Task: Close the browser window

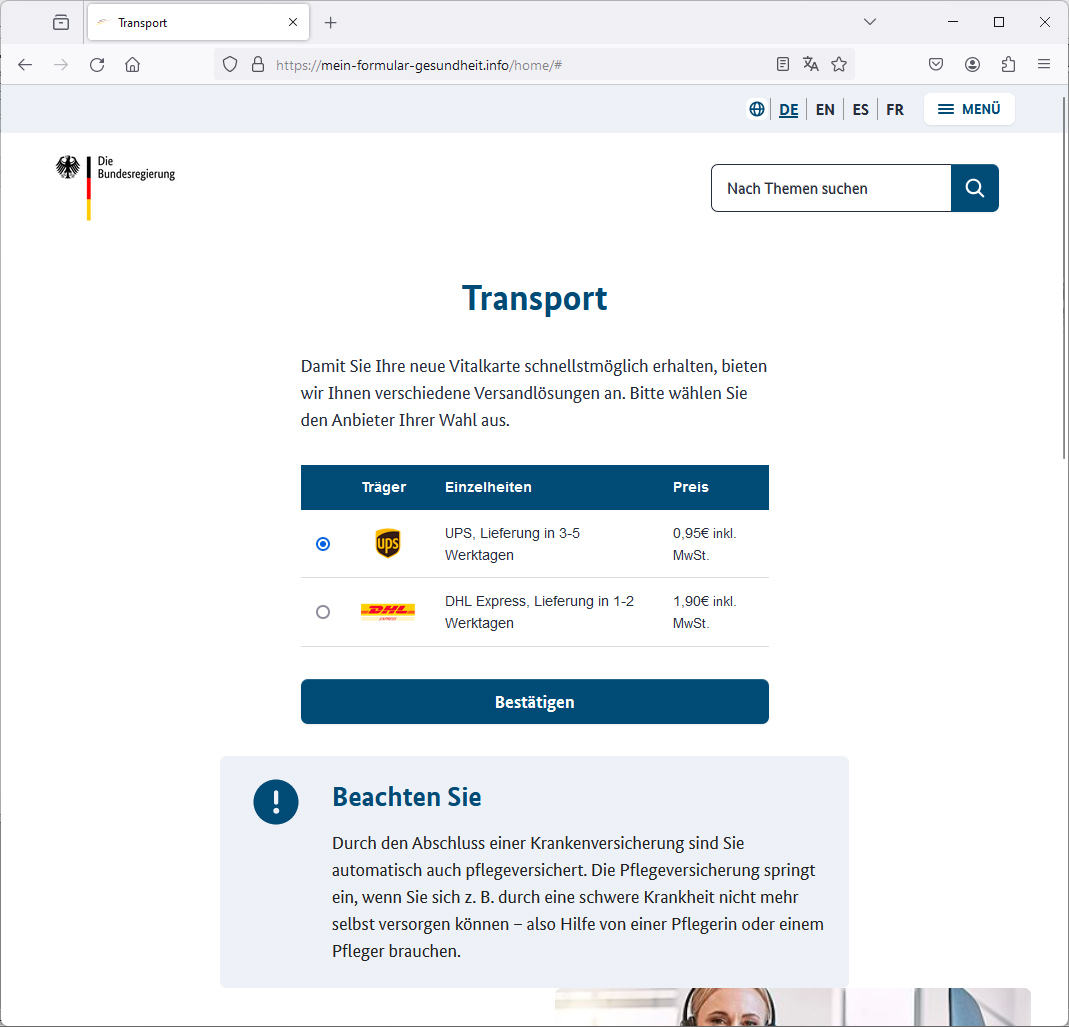Action: point(1044,22)
